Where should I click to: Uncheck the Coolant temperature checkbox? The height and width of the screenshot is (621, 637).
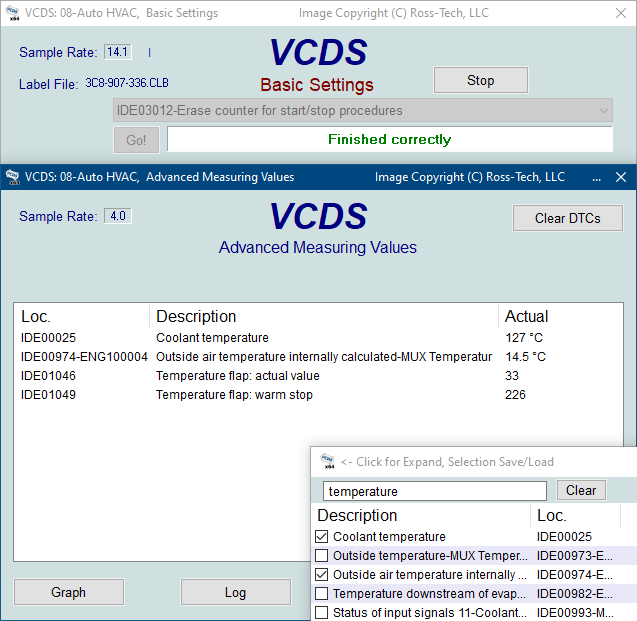[x=321, y=537]
